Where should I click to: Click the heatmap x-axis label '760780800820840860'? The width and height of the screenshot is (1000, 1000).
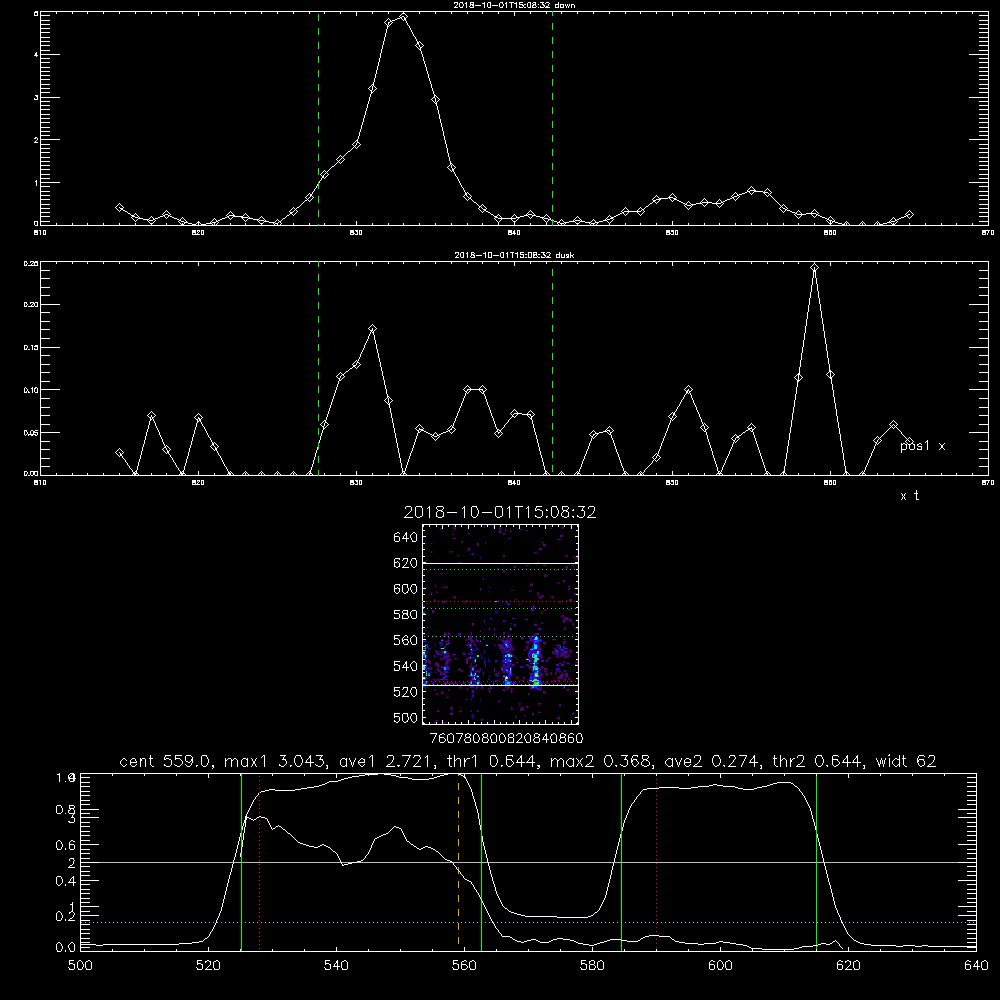tap(506, 739)
